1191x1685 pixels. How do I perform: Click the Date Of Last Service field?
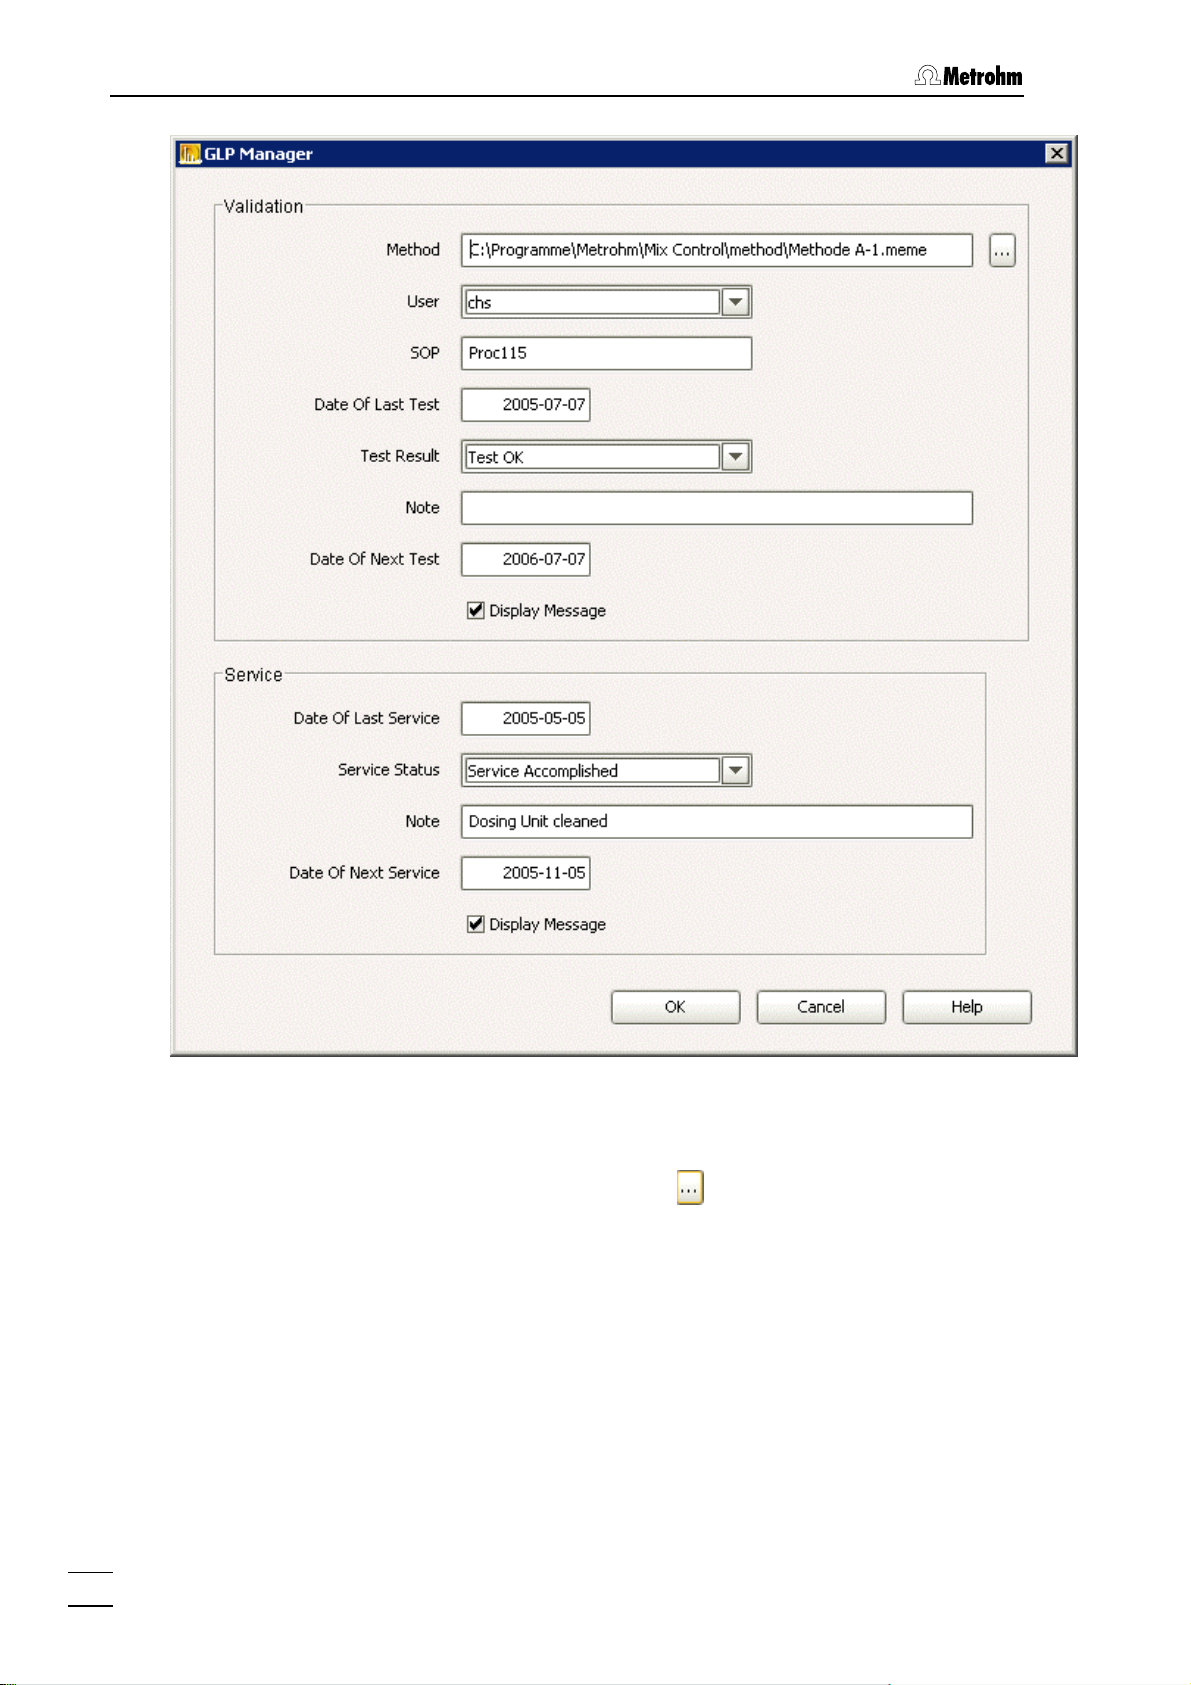[x=525, y=718]
